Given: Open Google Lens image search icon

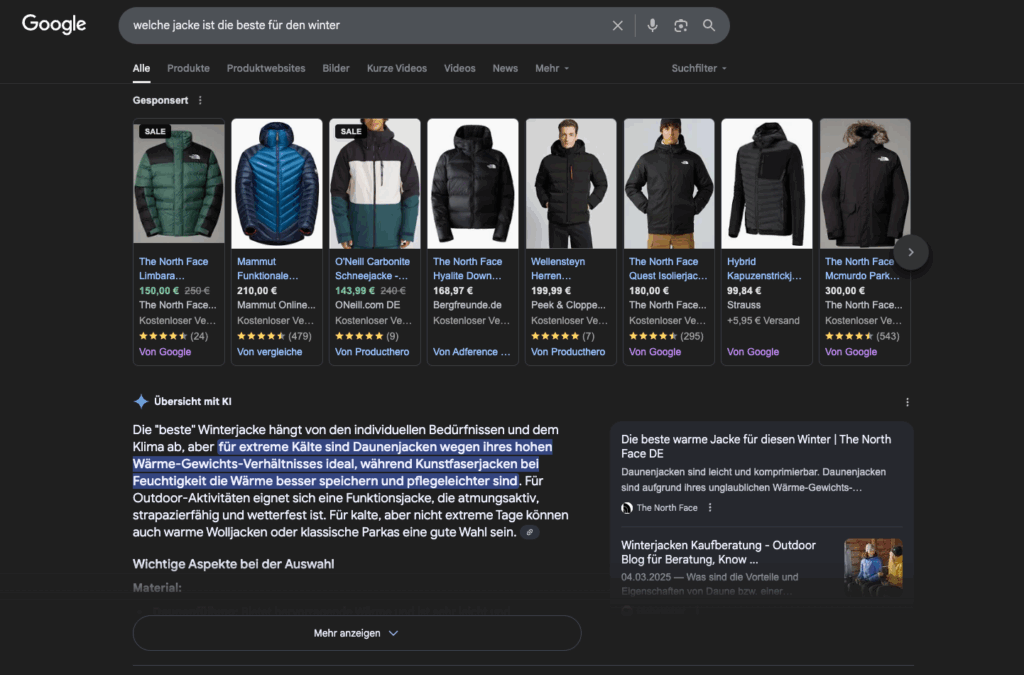Looking at the screenshot, I should pos(680,25).
